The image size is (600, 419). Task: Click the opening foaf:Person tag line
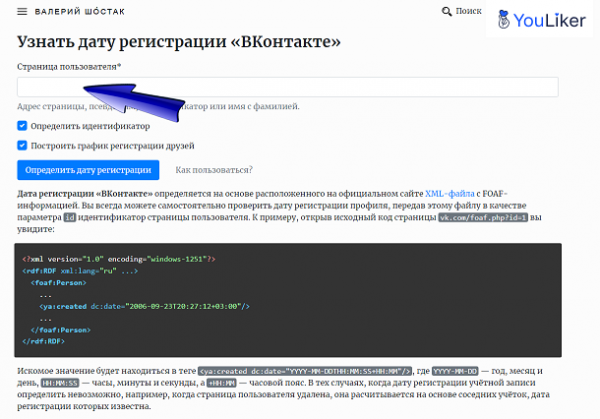pos(59,283)
